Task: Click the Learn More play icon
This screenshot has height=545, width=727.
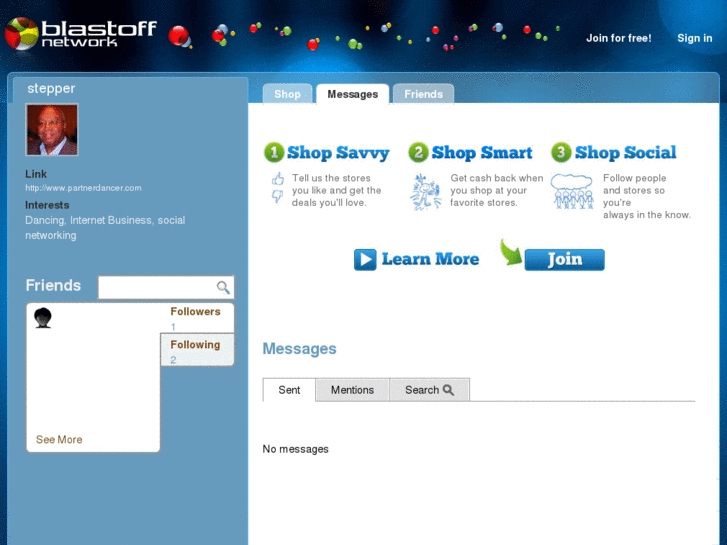Action: pyautogui.click(x=365, y=259)
